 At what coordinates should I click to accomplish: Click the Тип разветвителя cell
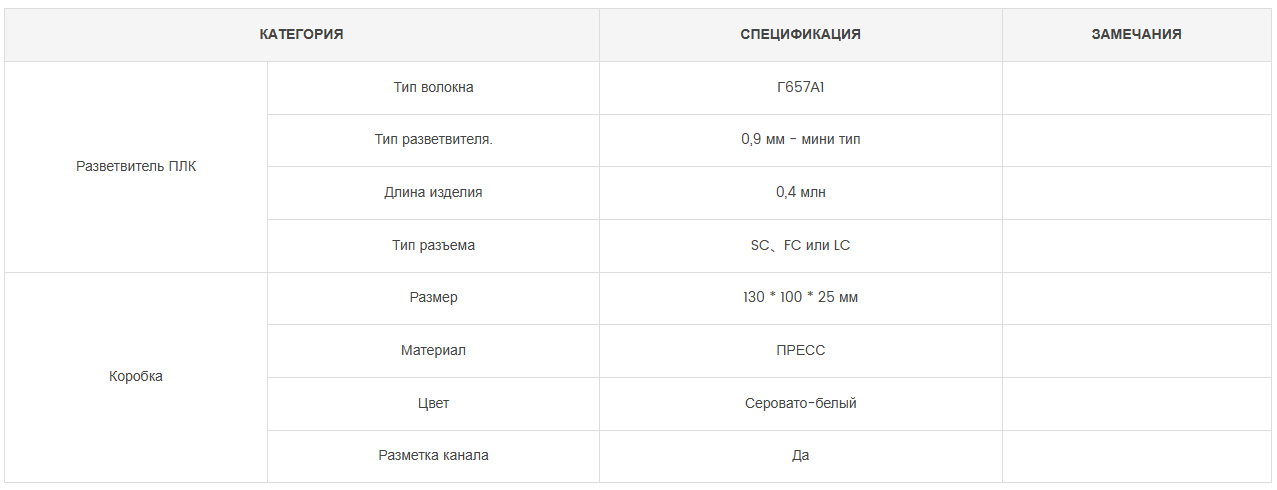pyautogui.click(x=434, y=140)
